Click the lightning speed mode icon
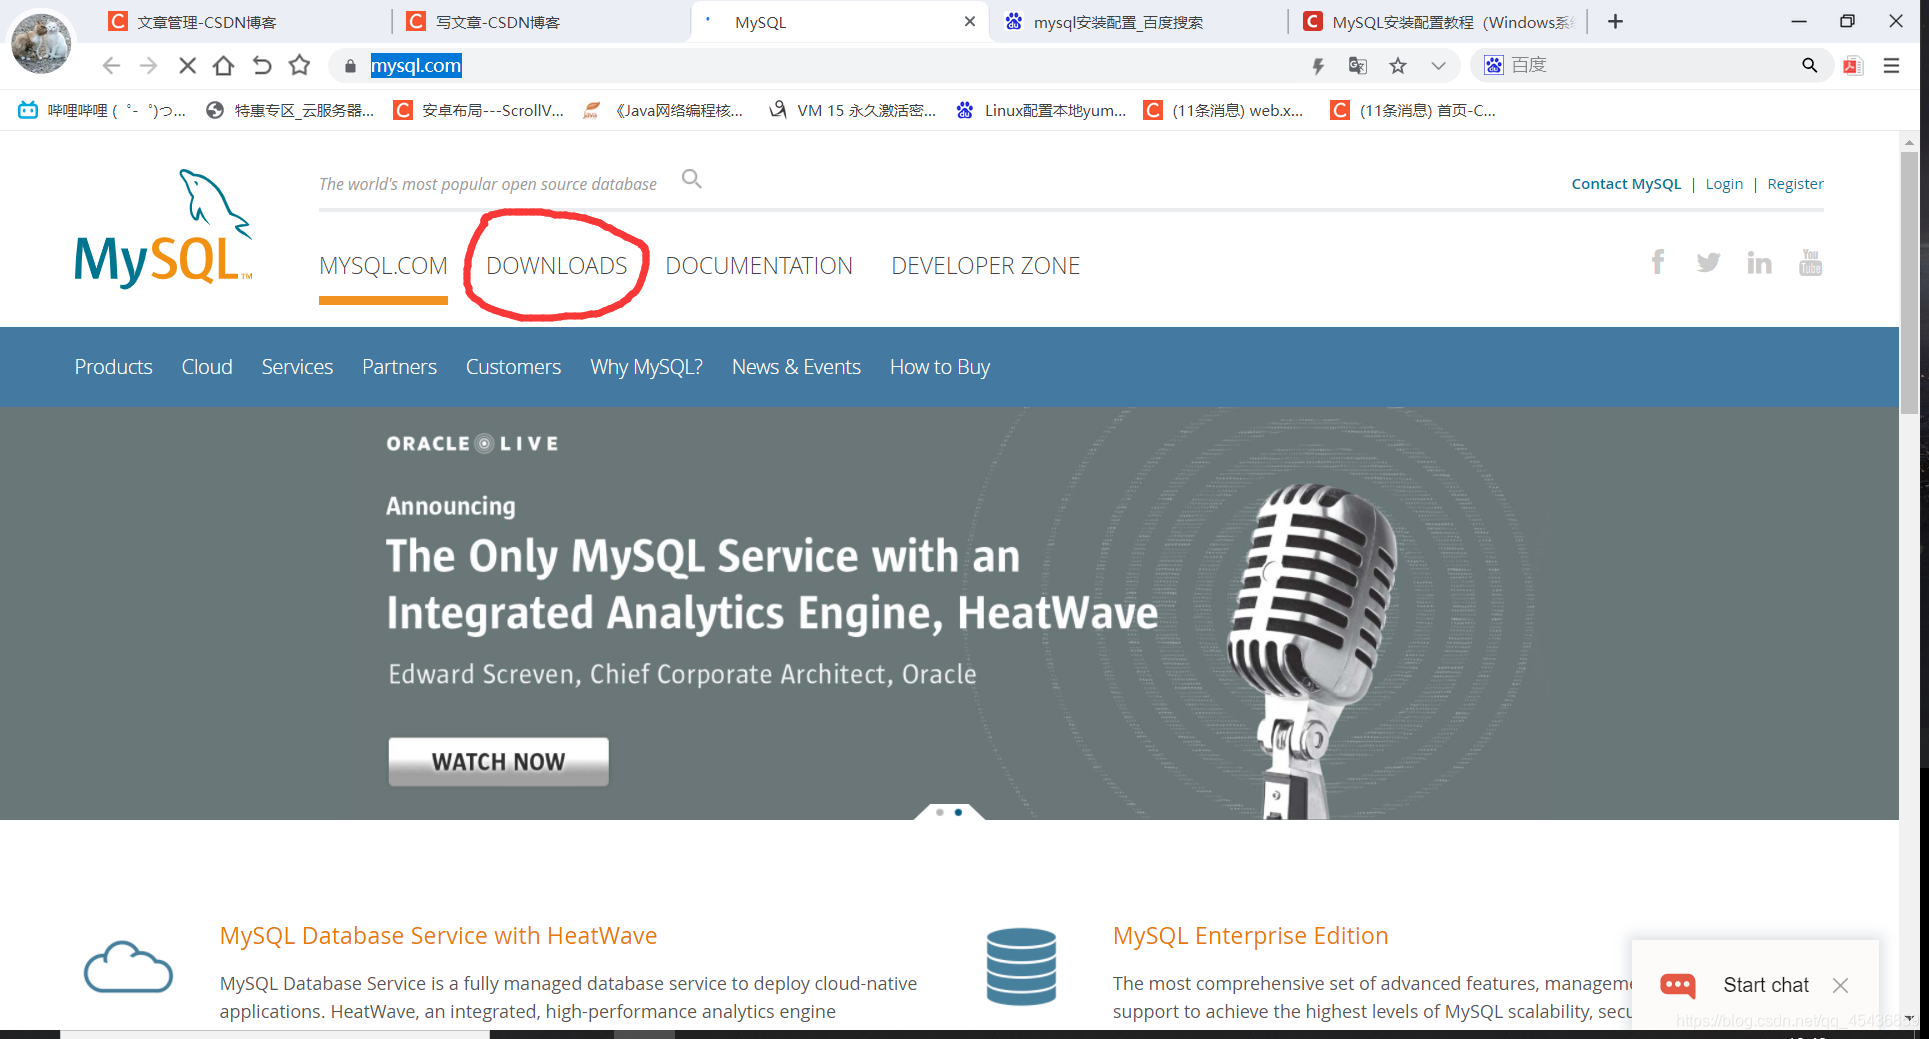The width and height of the screenshot is (1929, 1039). (x=1318, y=66)
